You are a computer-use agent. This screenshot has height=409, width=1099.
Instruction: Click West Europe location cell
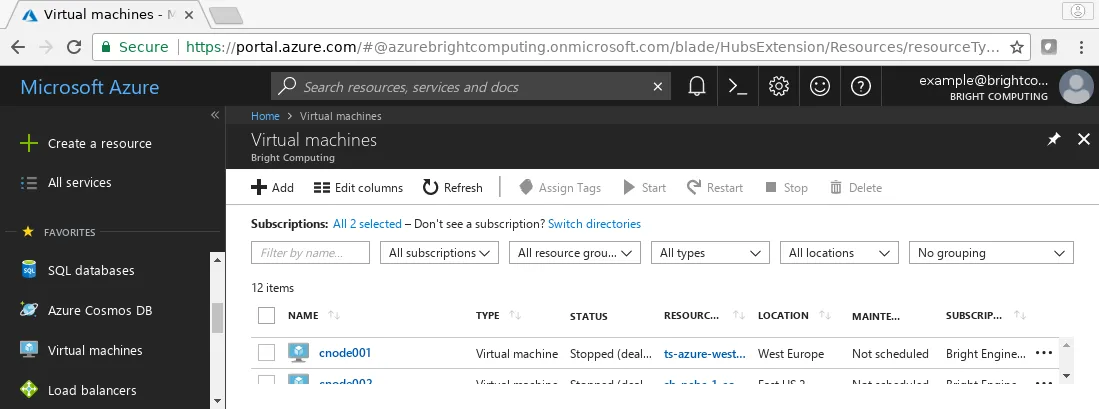point(791,354)
